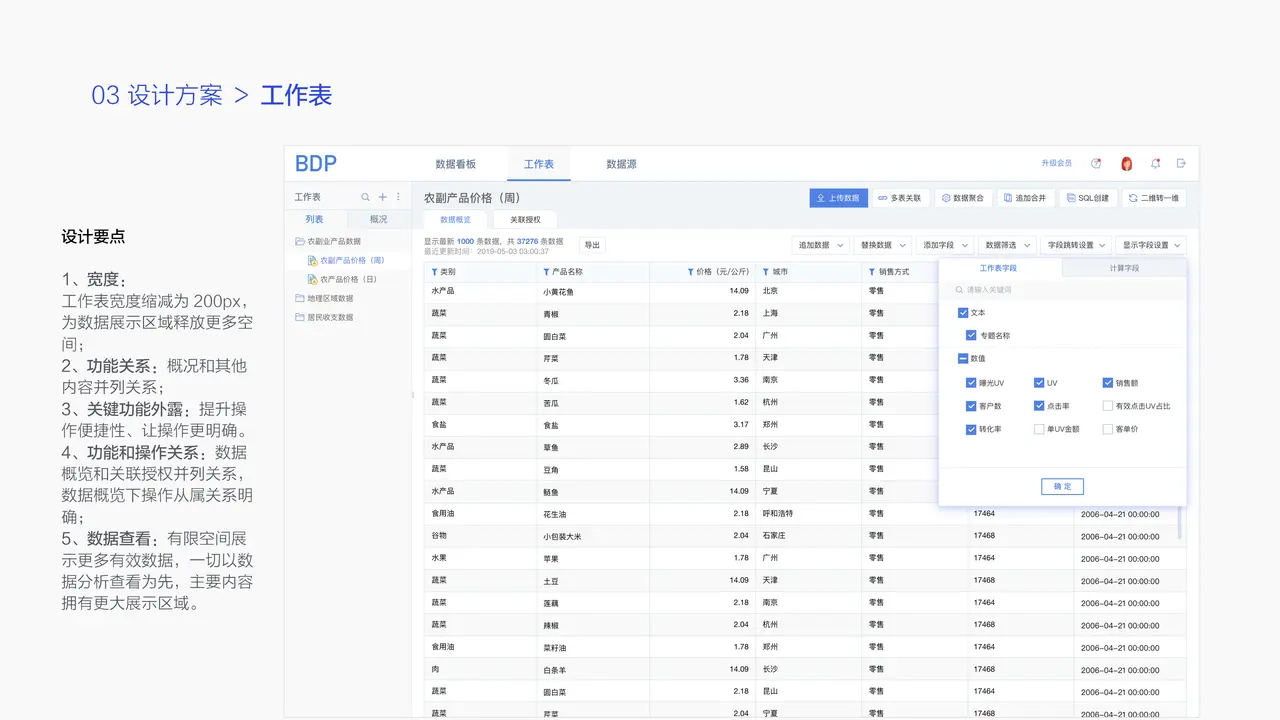Open the three-dot menu in 工作表 sidebar
This screenshot has width=1280, height=720.
pyautogui.click(x=398, y=197)
